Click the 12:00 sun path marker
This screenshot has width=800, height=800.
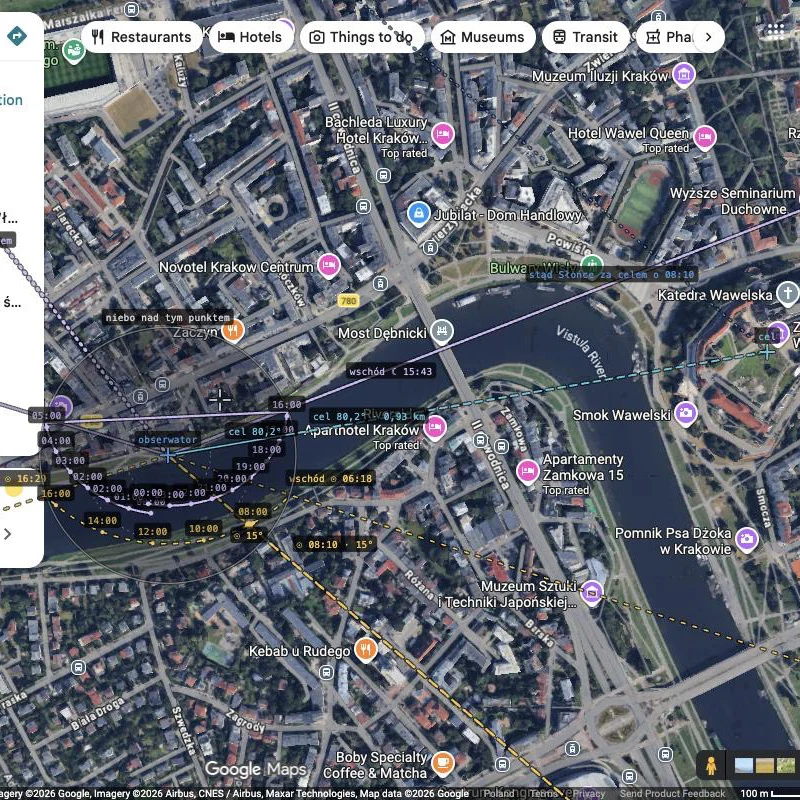[153, 532]
